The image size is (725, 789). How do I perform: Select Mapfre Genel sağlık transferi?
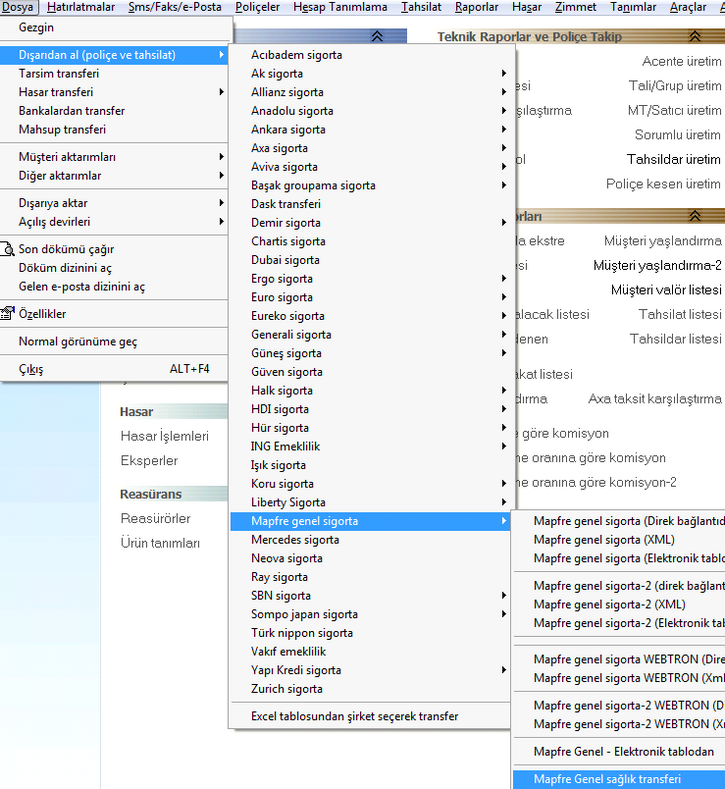[x=607, y=780]
